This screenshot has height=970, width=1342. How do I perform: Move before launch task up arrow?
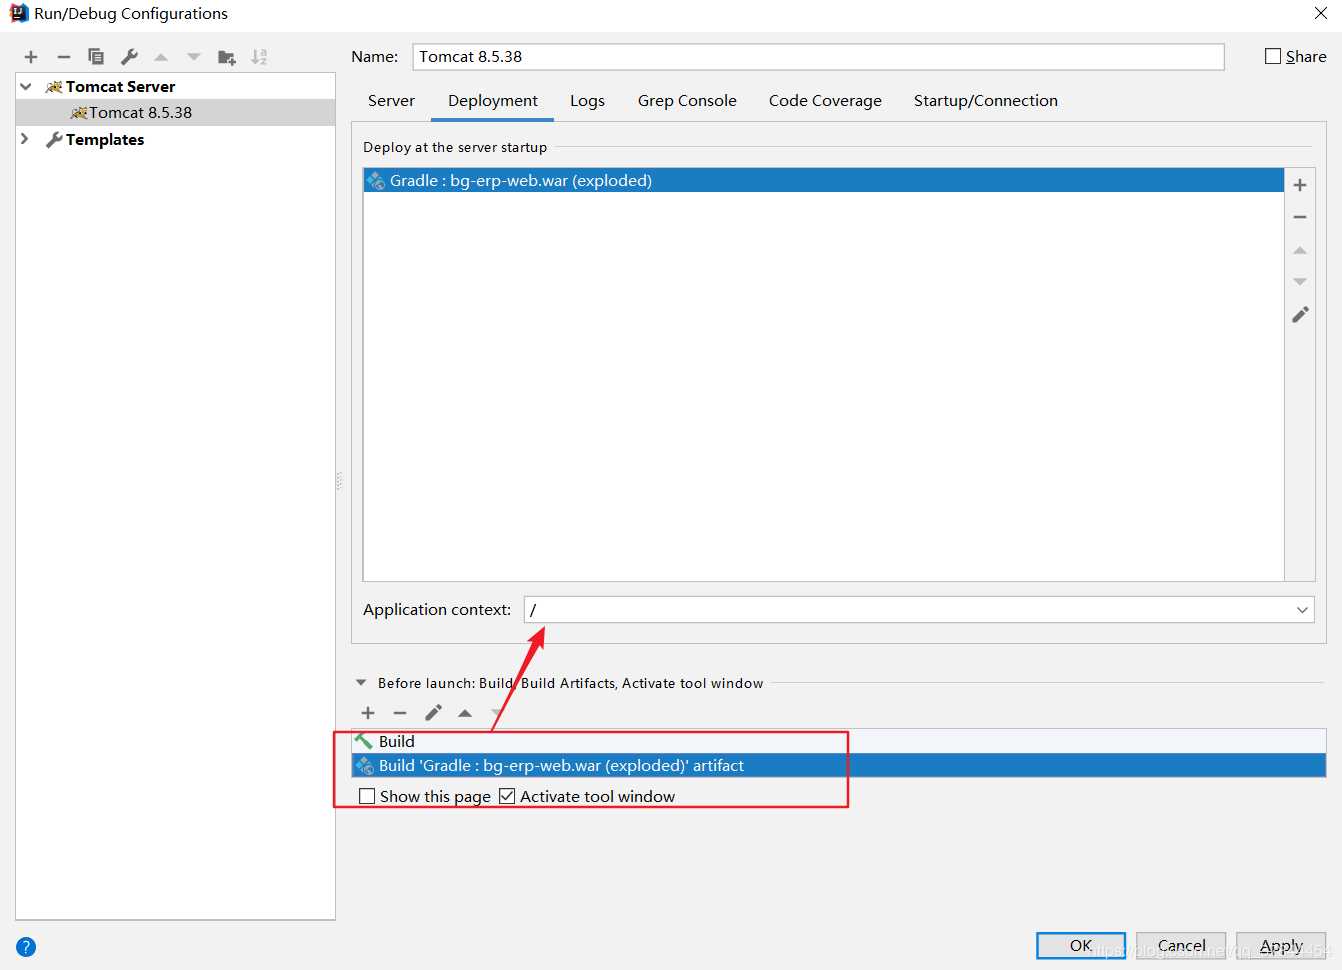click(x=465, y=713)
